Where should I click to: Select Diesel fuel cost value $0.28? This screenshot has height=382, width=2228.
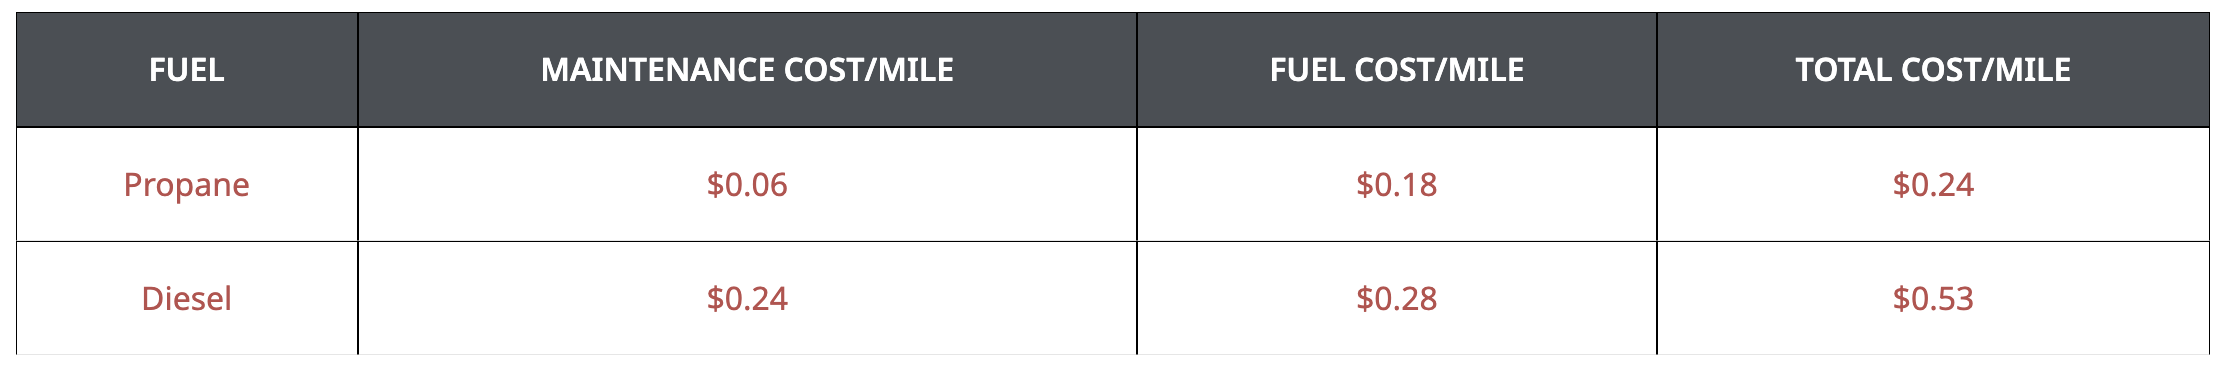click(1397, 298)
